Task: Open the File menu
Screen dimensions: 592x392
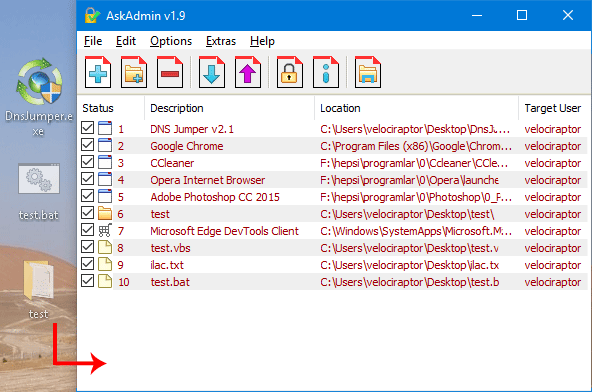Action: click(x=93, y=41)
